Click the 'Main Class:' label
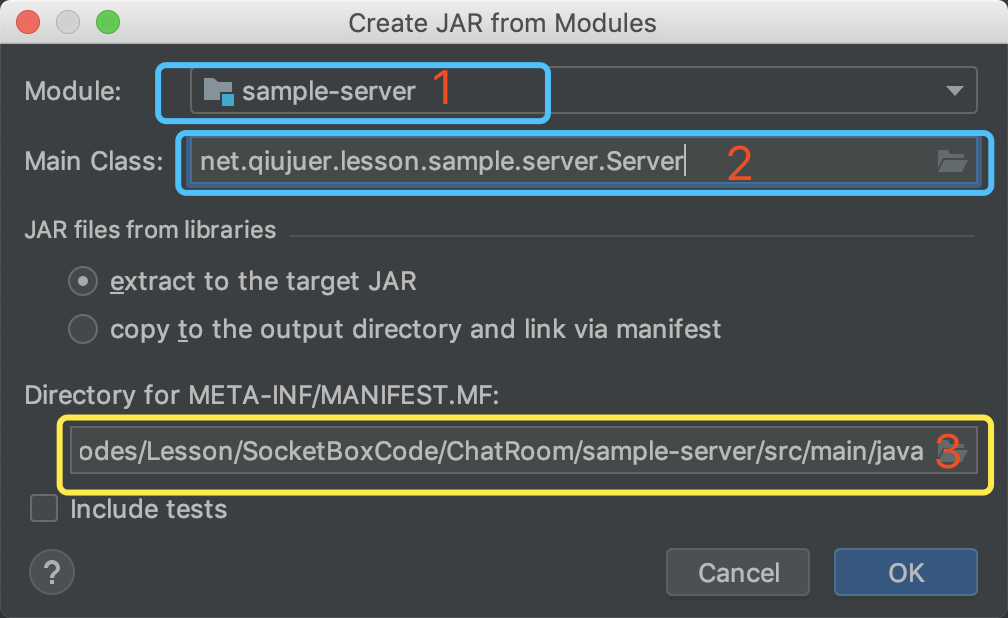The width and height of the screenshot is (1008, 618). [94, 161]
